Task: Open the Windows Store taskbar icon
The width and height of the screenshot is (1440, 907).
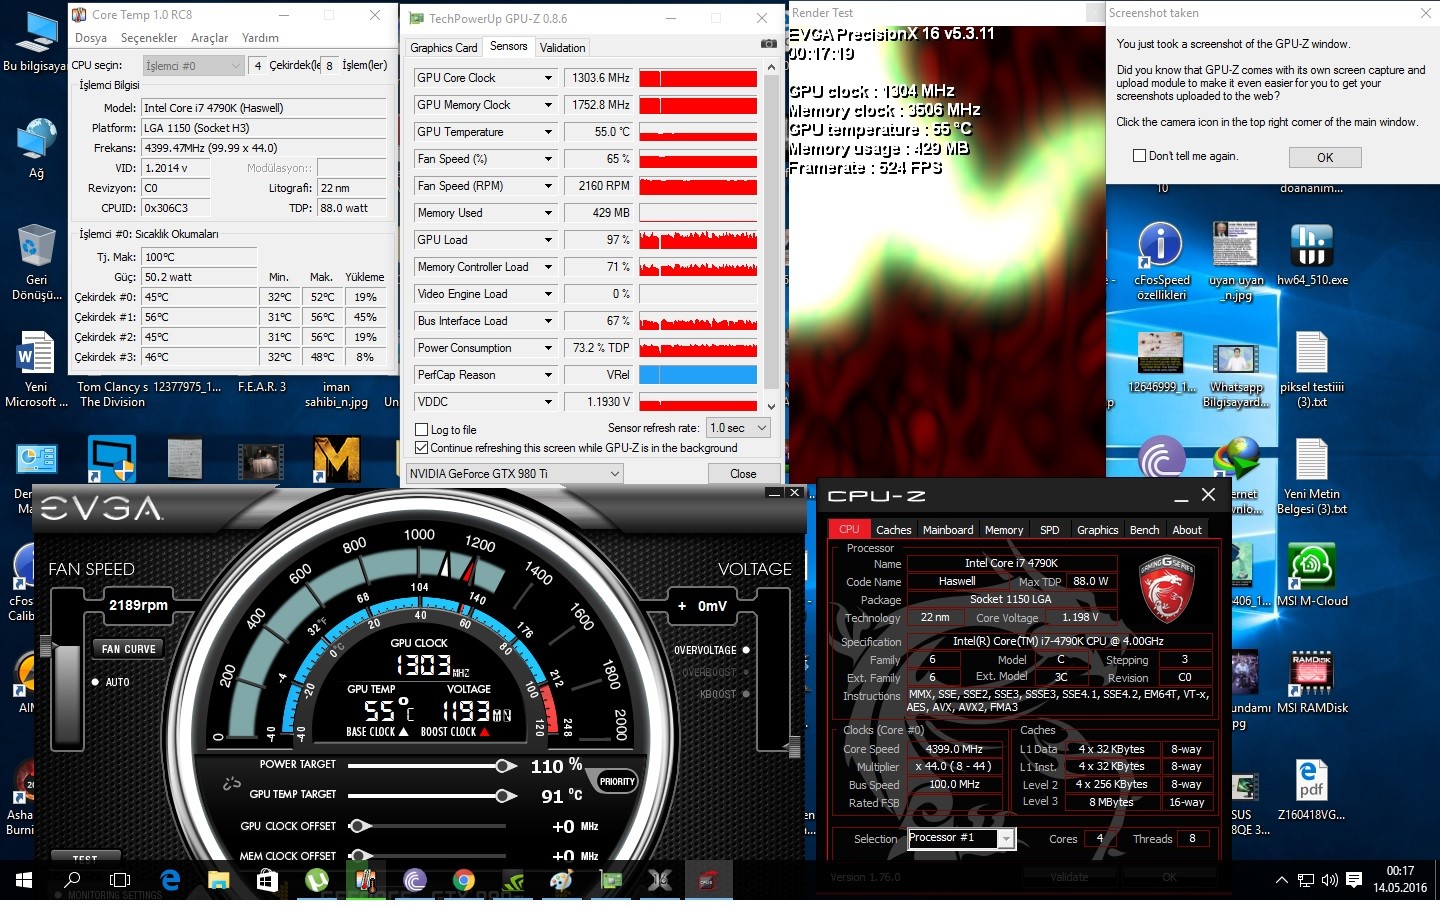Action: [267, 880]
